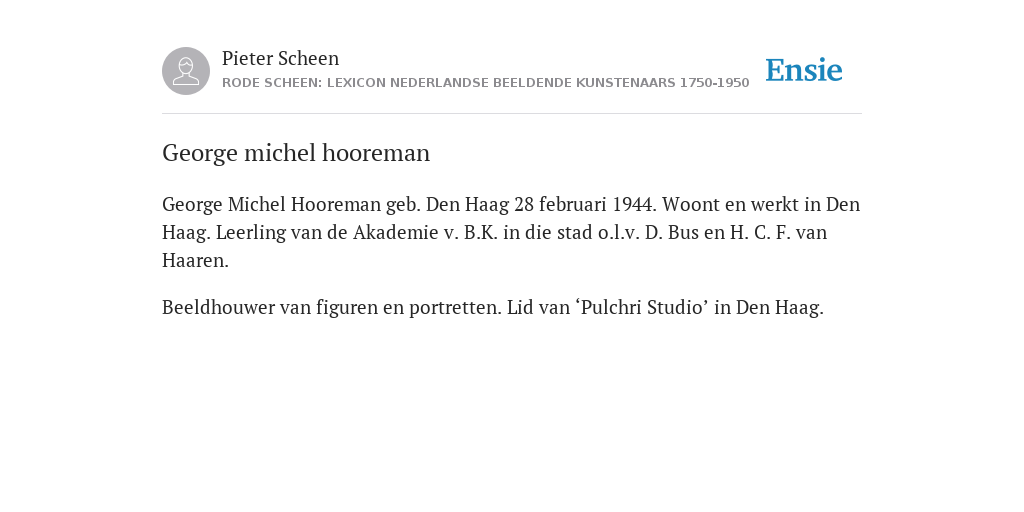Click 'George Michel Hooreman geb.' paragraph start
This screenshot has width=1024, height=512.
pyautogui.click(x=291, y=204)
